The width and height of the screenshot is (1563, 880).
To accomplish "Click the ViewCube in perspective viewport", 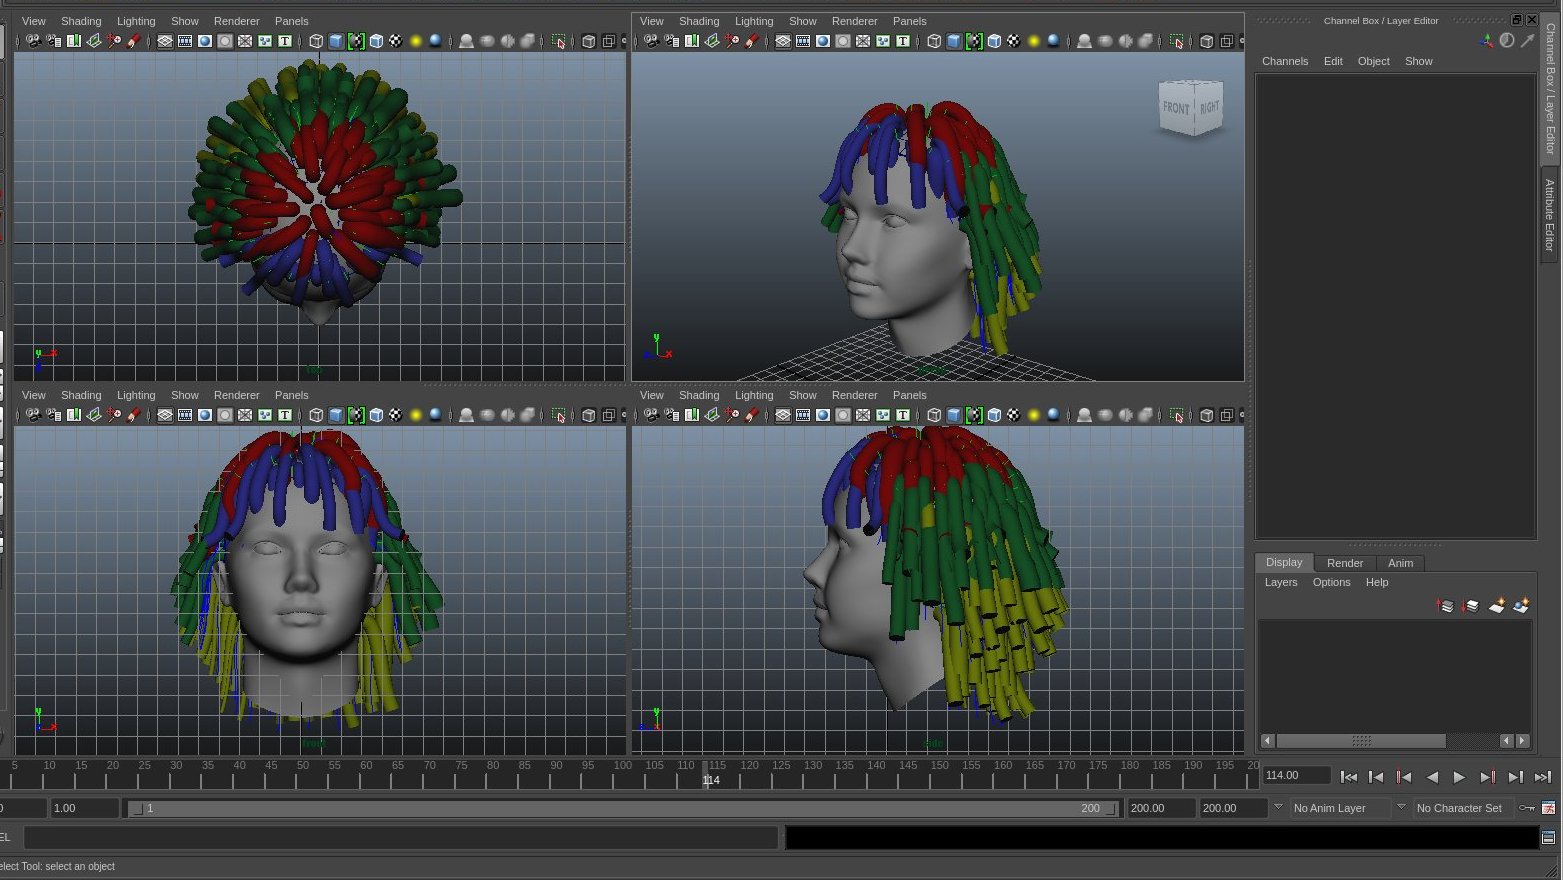I will (1190, 108).
